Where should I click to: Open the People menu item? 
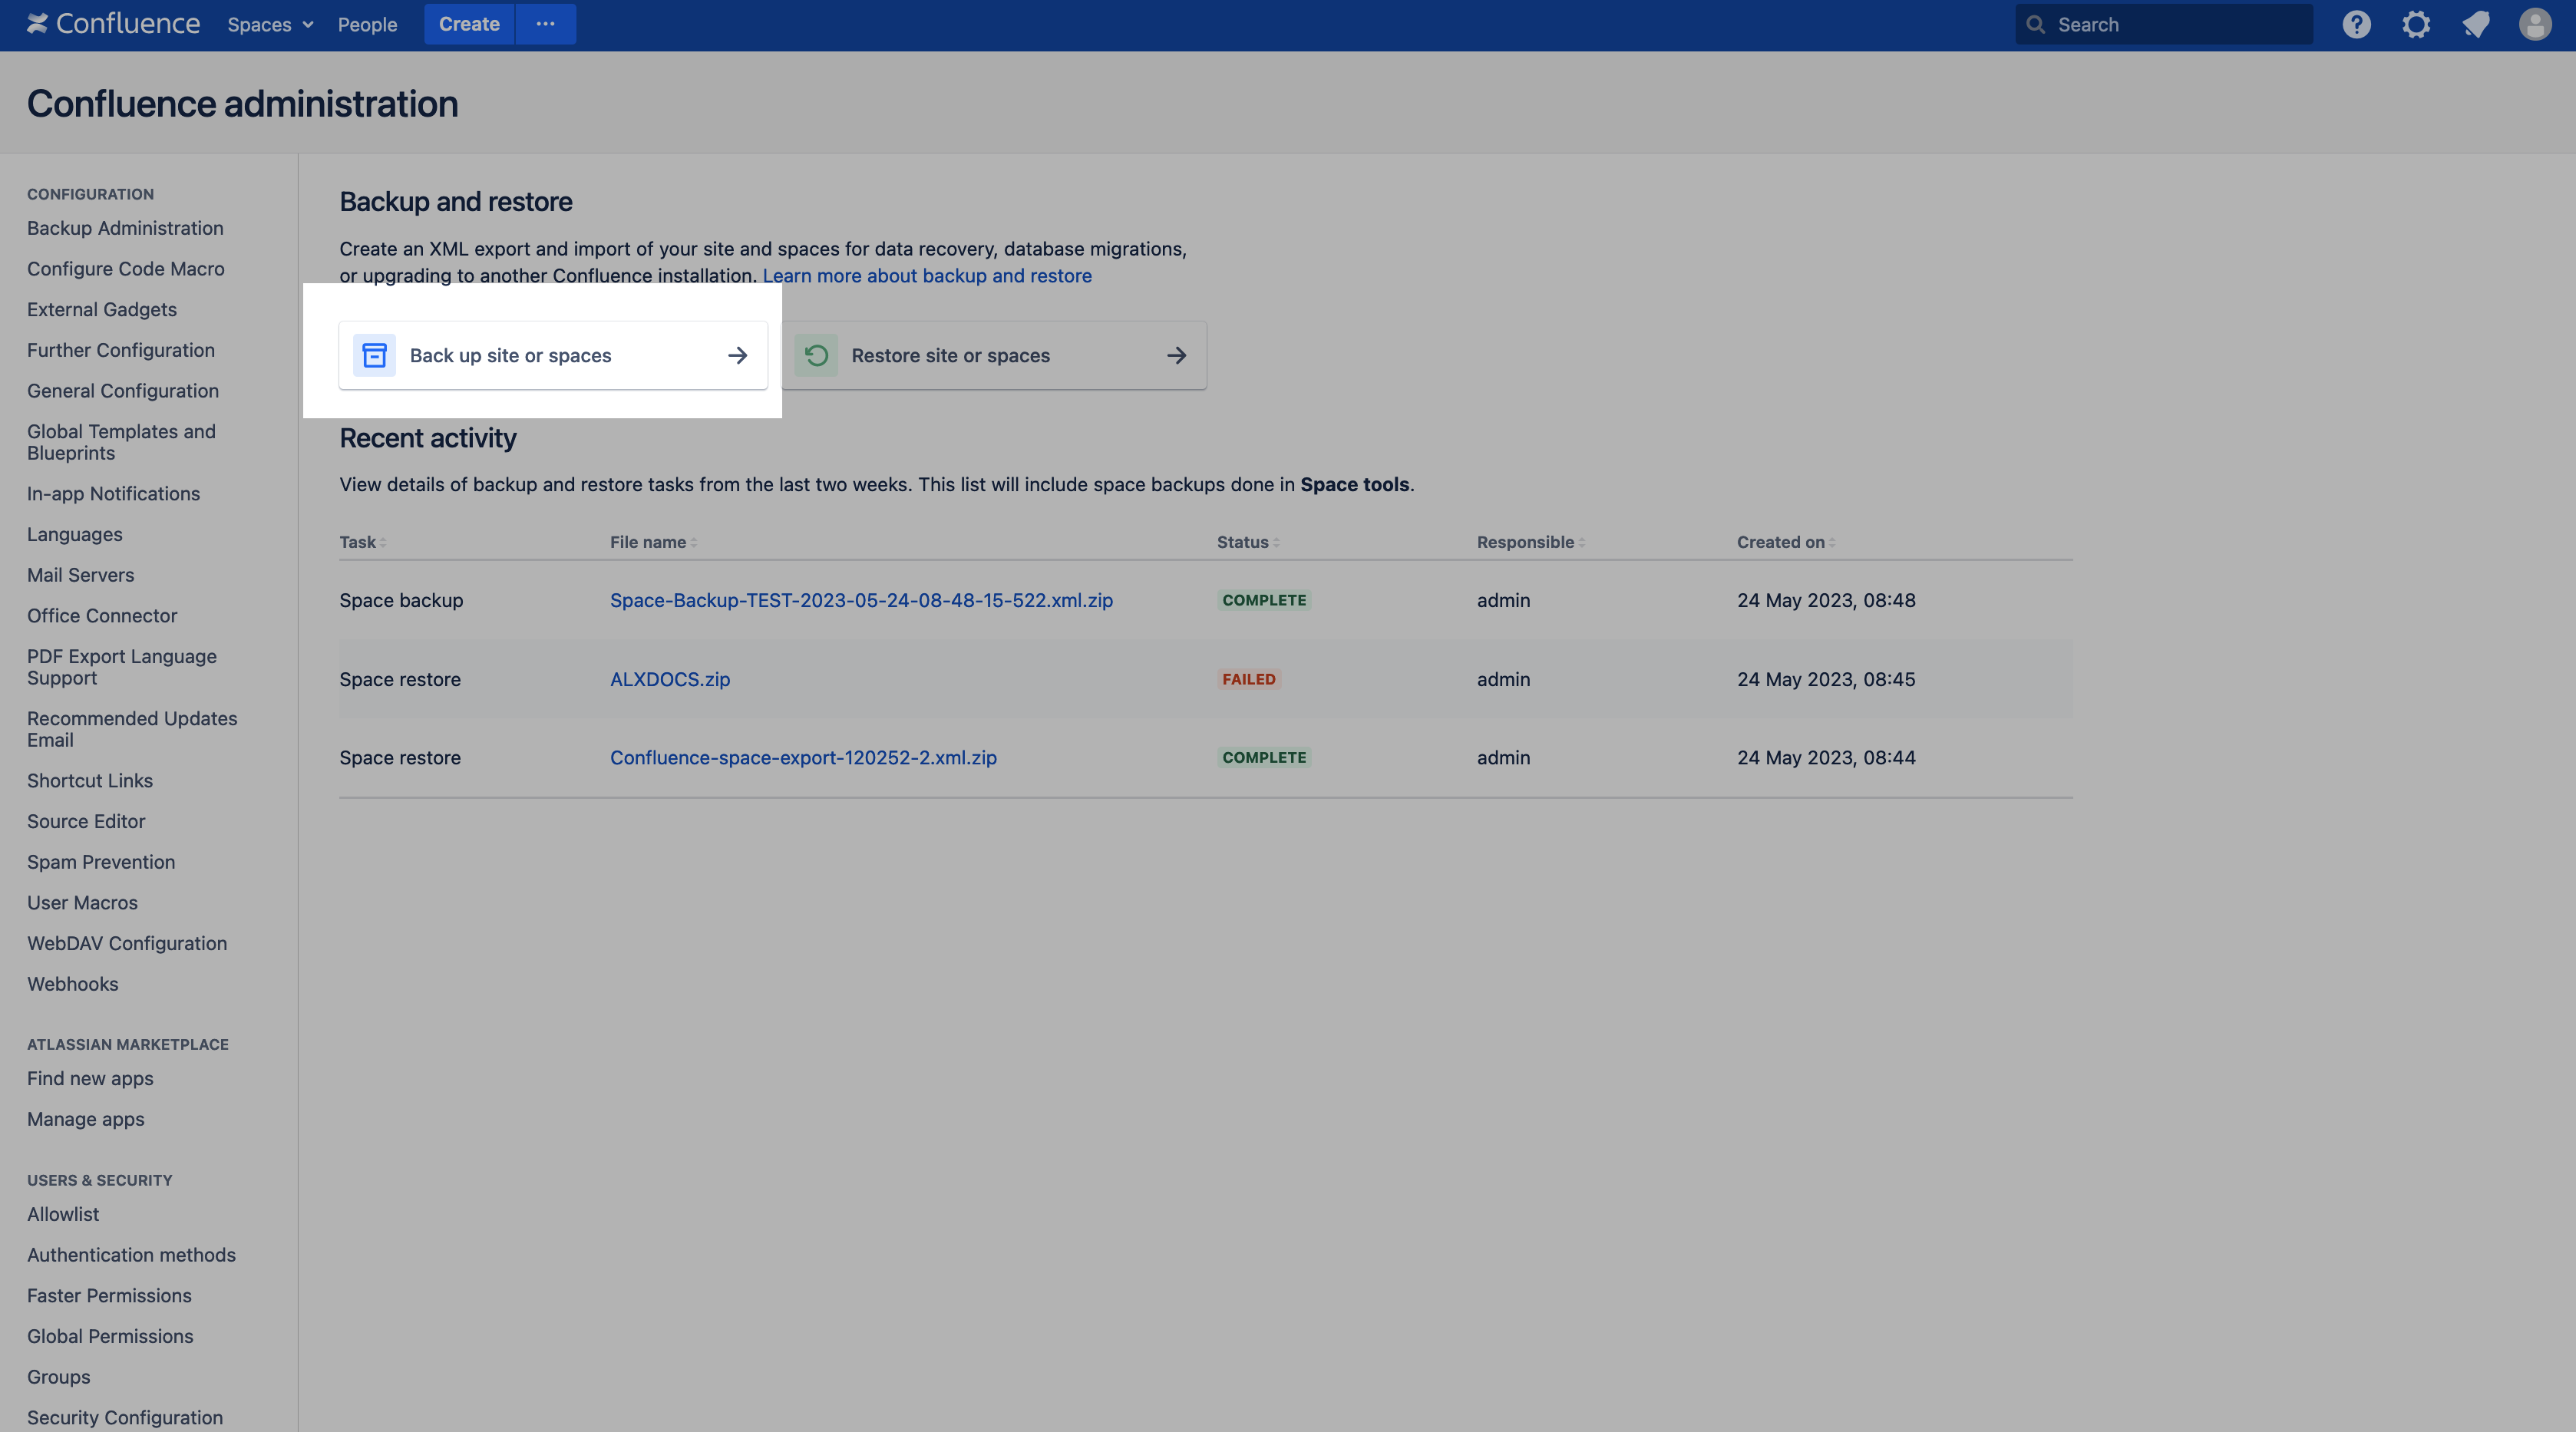[367, 24]
